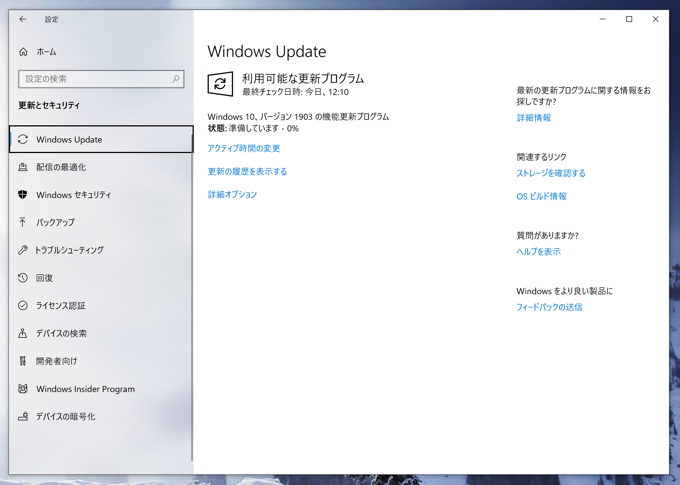
Task: Close the Settings window
Action: 655,19
